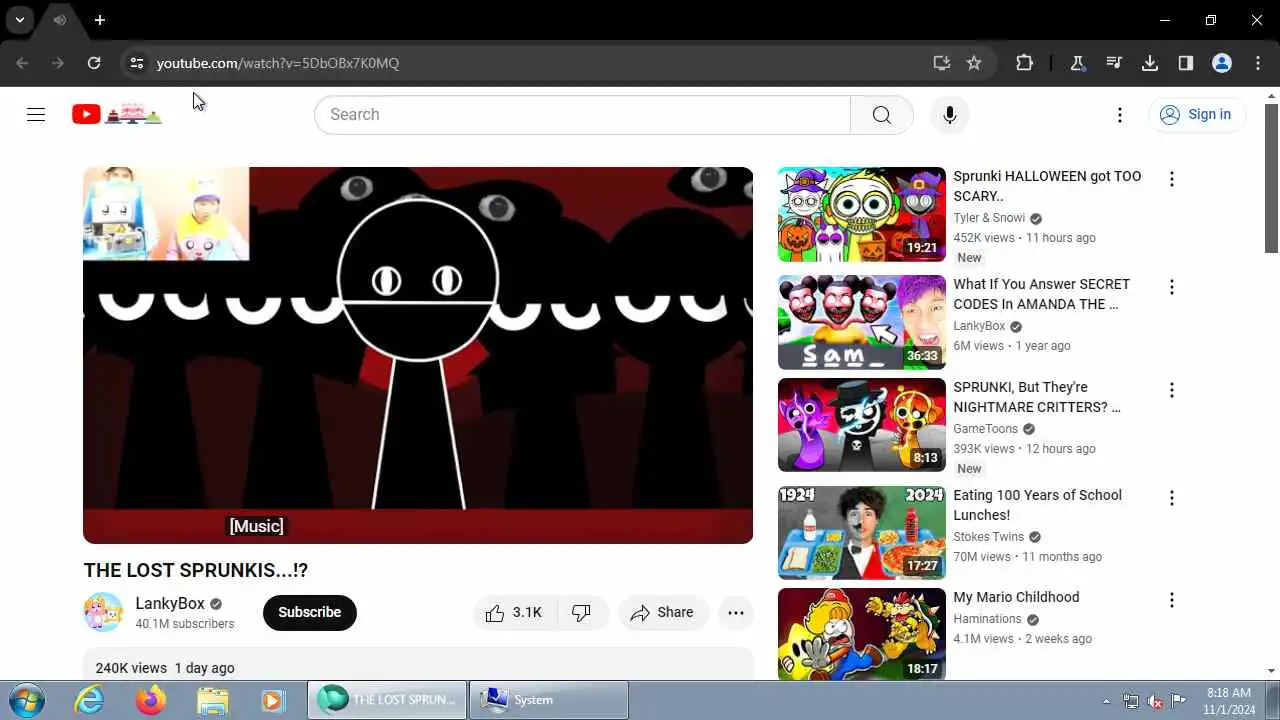
Task: Open browser extensions puzzle icon
Action: click(1024, 63)
